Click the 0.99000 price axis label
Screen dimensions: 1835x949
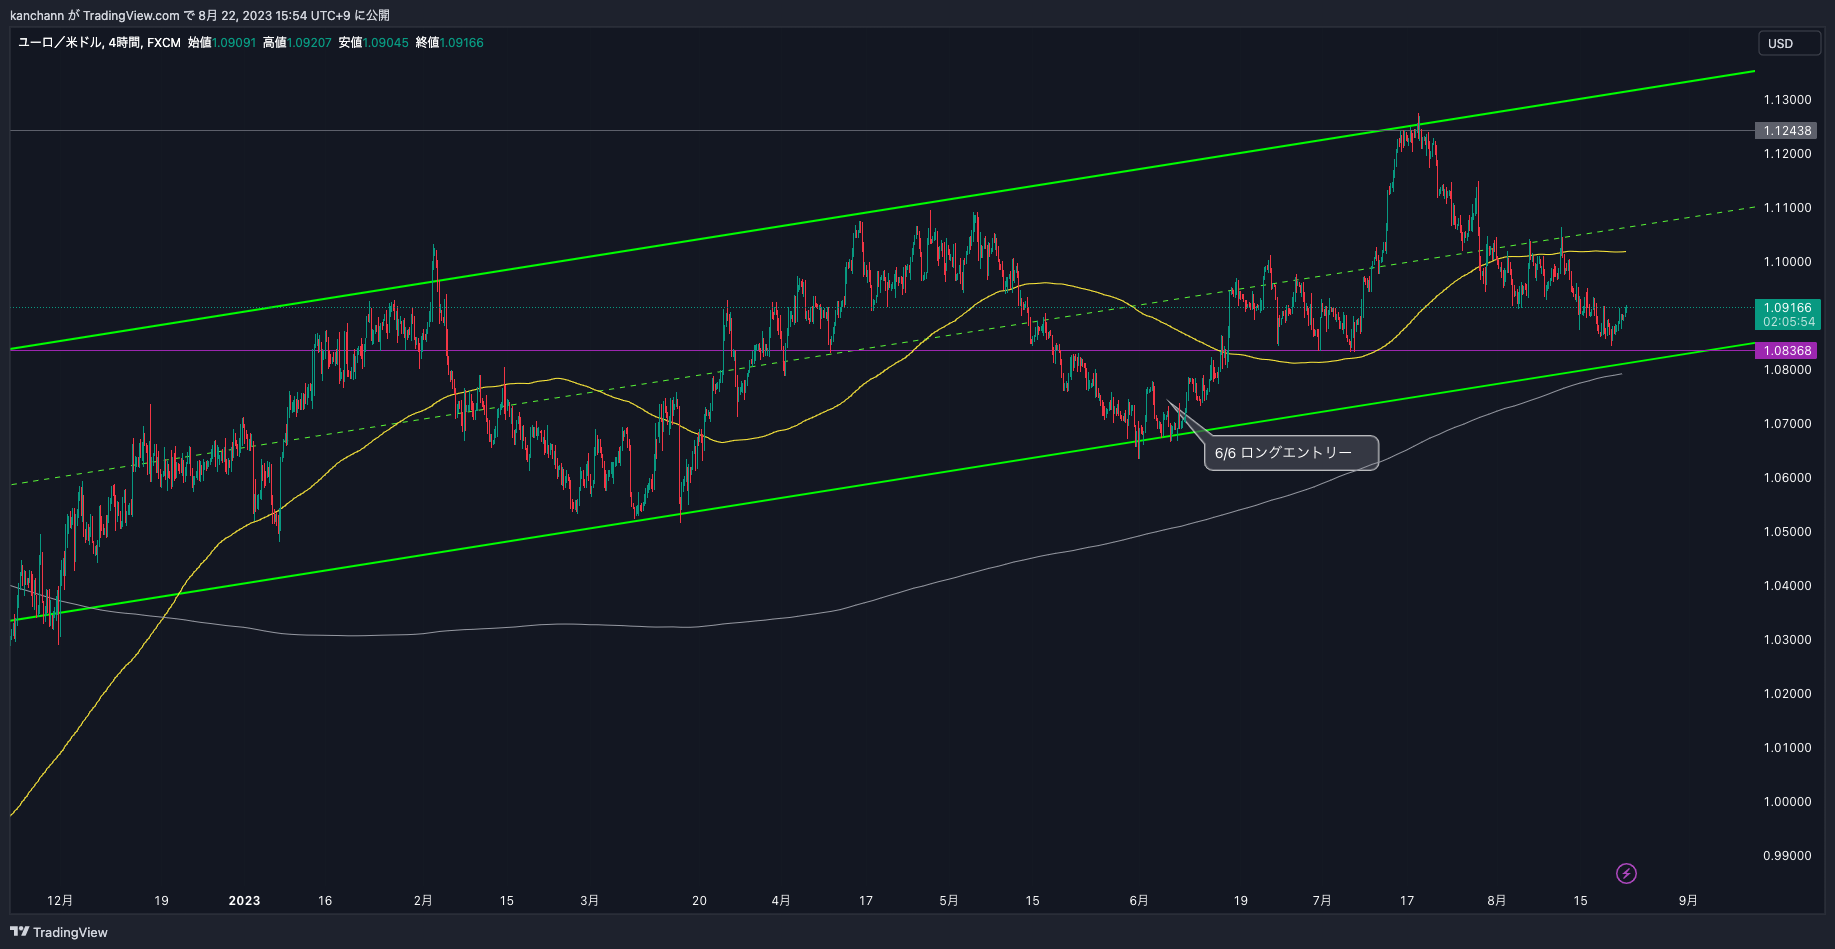tap(1787, 856)
